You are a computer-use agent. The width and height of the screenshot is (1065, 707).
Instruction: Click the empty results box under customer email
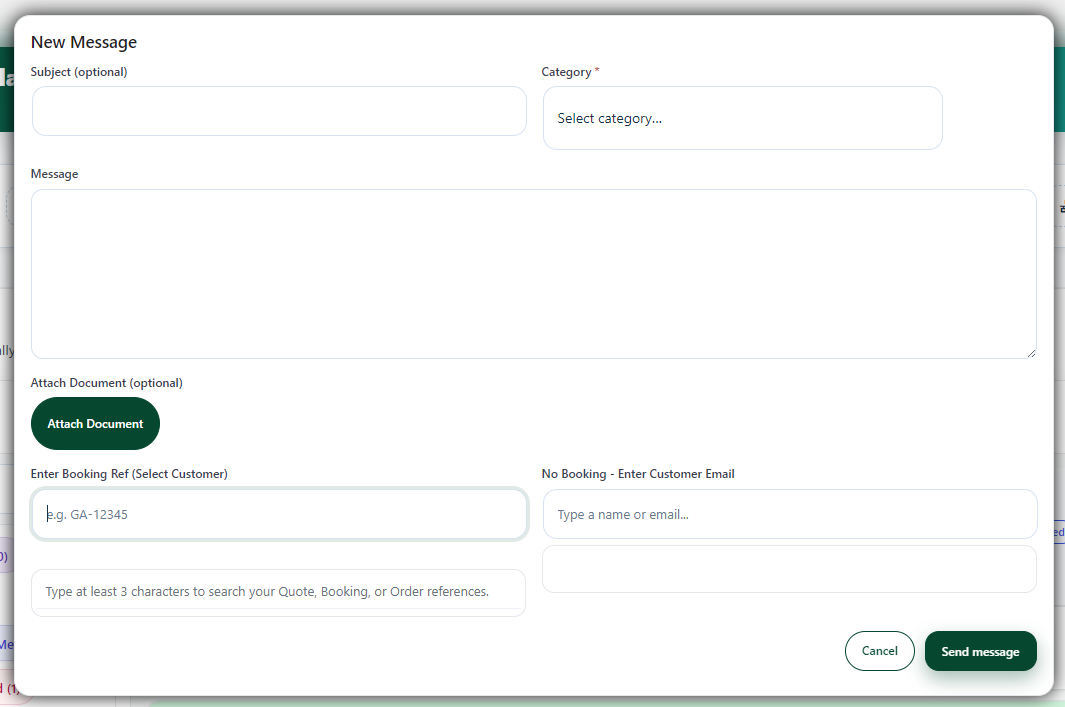(x=789, y=569)
